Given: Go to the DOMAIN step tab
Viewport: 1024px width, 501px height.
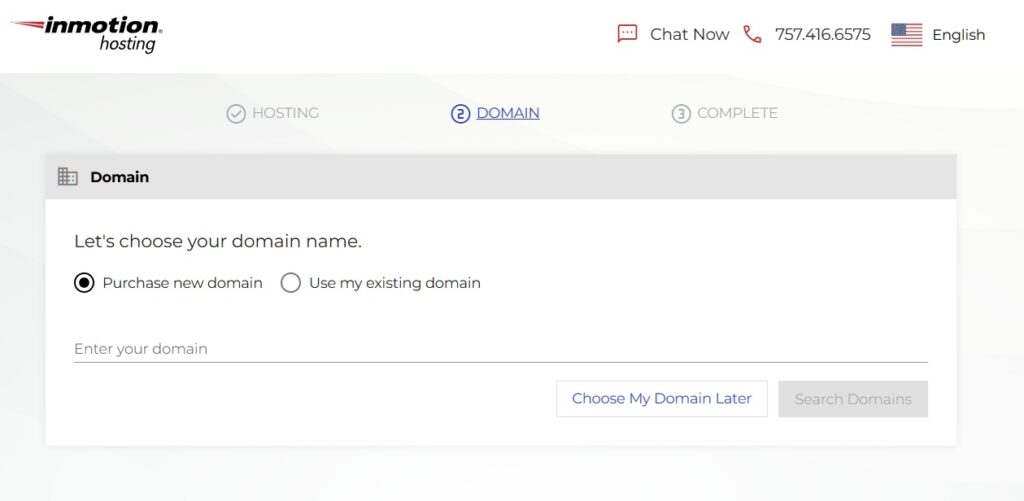Looking at the screenshot, I should tap(508, 113).
